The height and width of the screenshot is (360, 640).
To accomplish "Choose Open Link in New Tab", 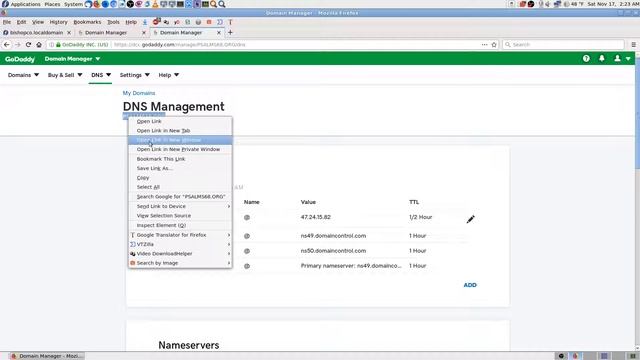I will tap(180, 131).
